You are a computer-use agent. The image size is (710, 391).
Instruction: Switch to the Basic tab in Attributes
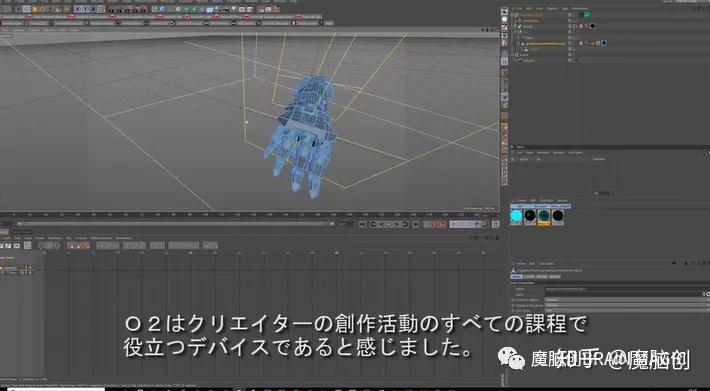coord(517,277)
